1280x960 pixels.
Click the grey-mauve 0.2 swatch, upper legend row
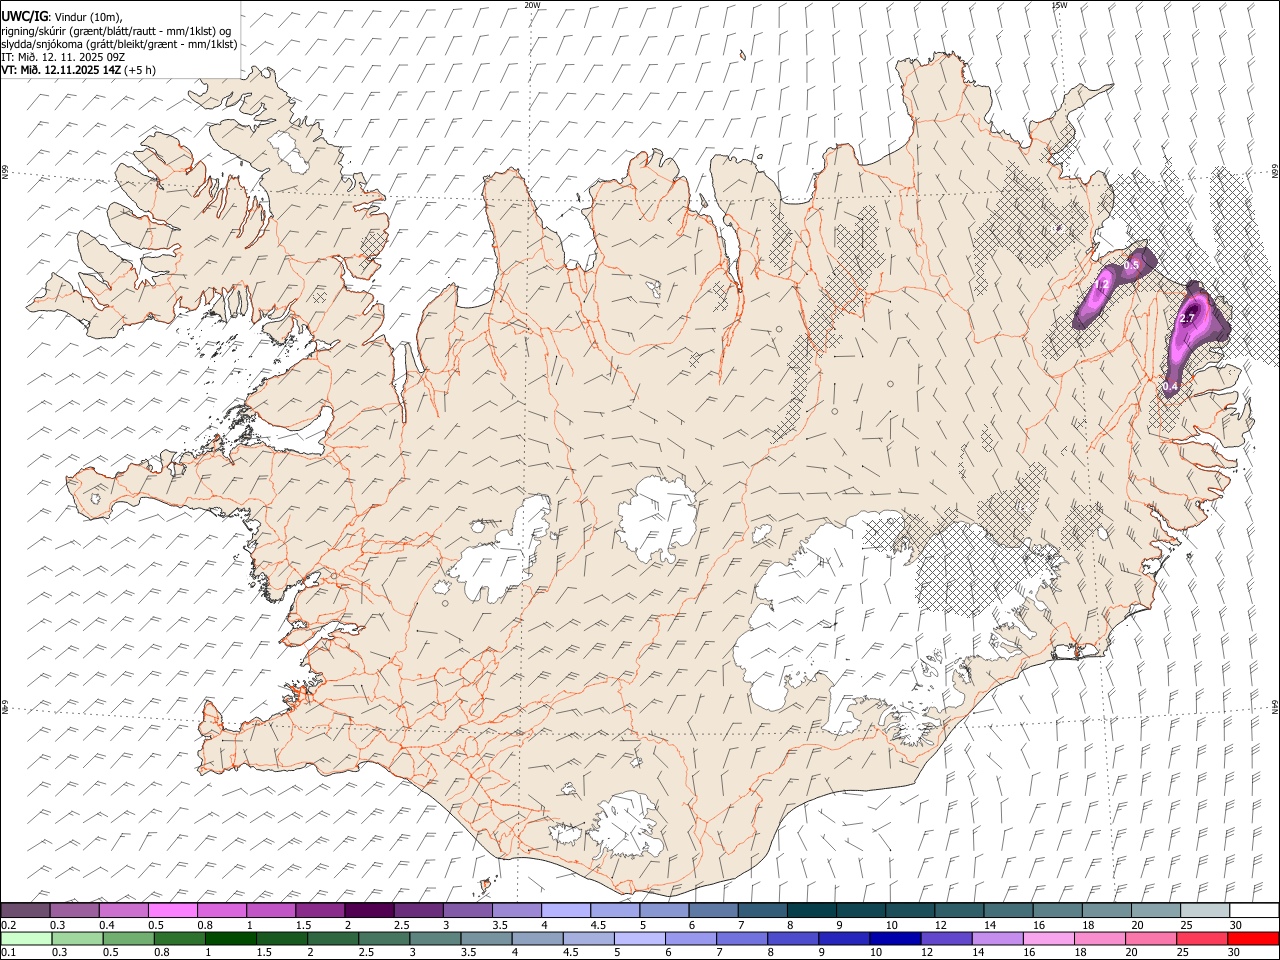tap(26, 910)
